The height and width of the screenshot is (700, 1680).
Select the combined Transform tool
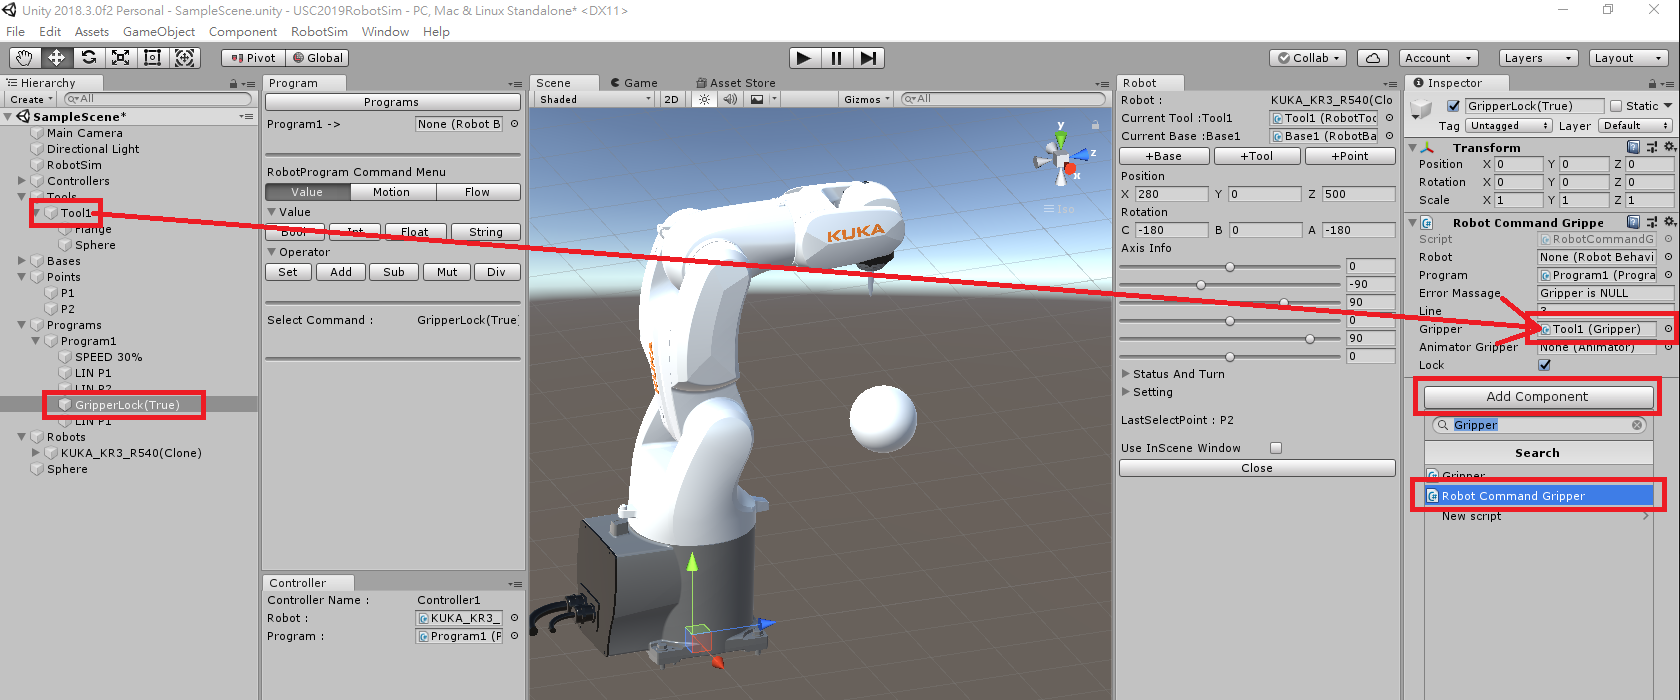point(185,58)
